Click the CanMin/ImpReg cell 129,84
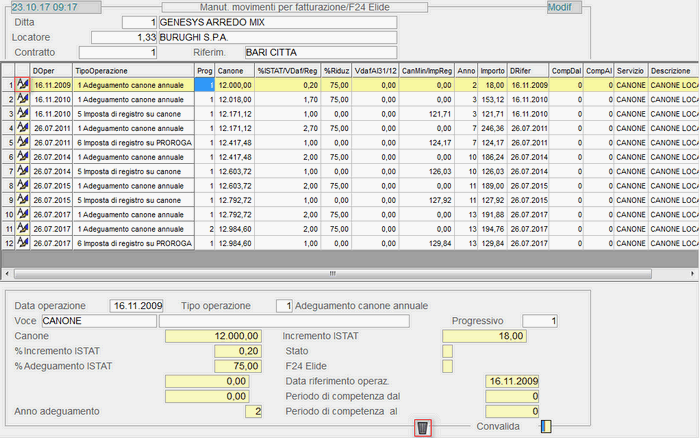Image resolution: width=700 pixels, height=438 pixels. [x=427, y=243]
